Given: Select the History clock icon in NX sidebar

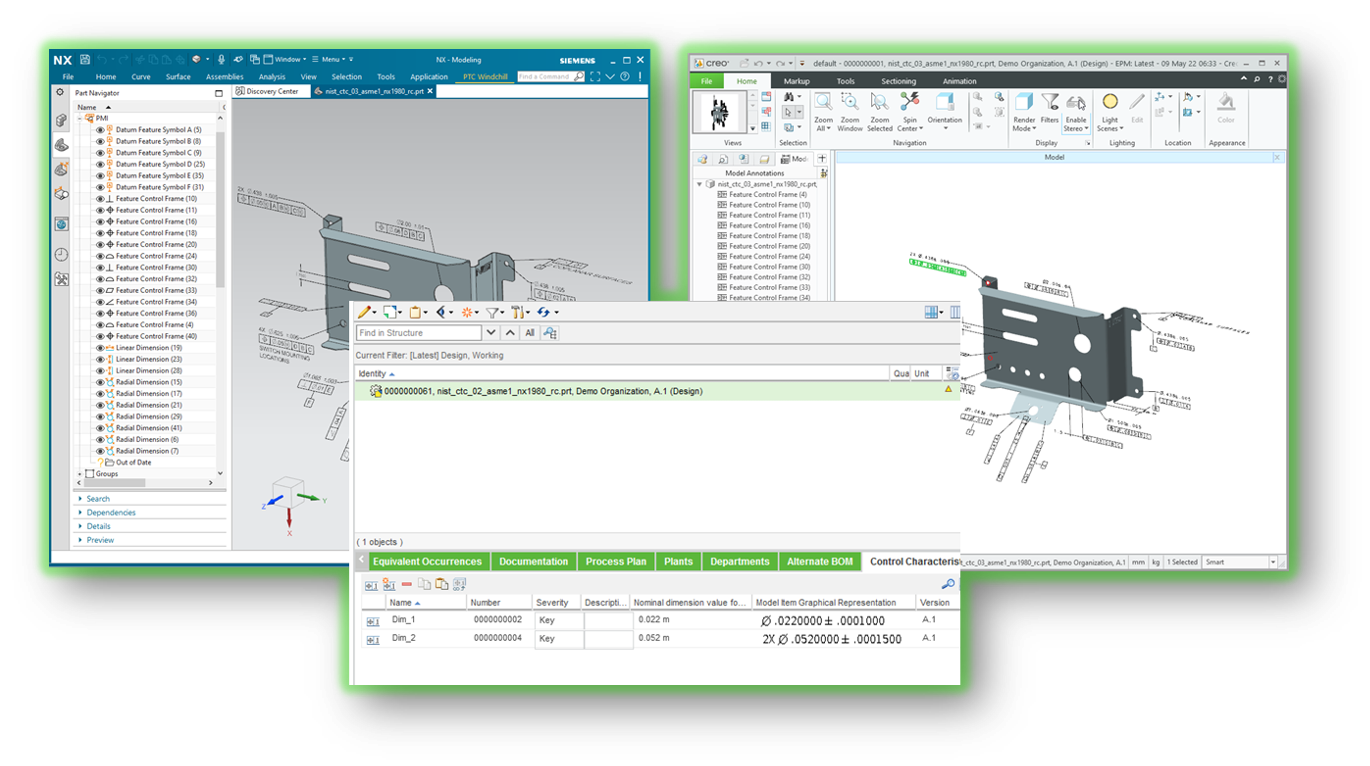Looking at the screenshot, I should pyautogui.click(x=62, y=254).
